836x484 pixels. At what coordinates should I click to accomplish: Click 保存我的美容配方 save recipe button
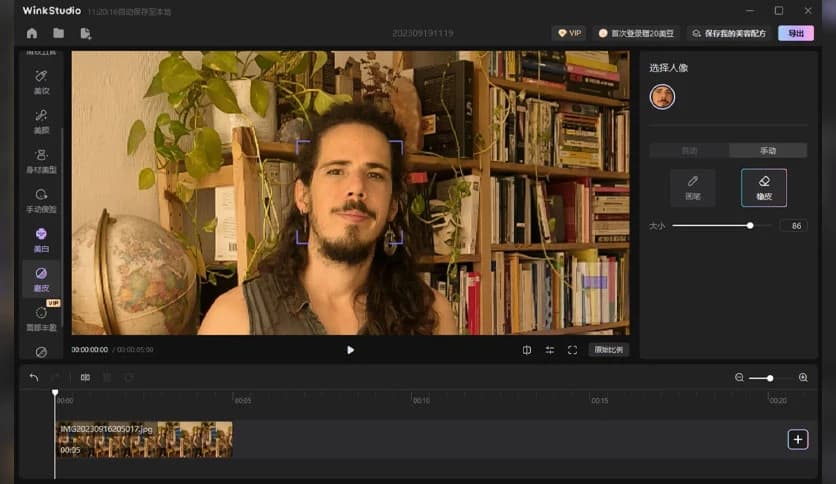pyautogui.click(x=728, y=33)
